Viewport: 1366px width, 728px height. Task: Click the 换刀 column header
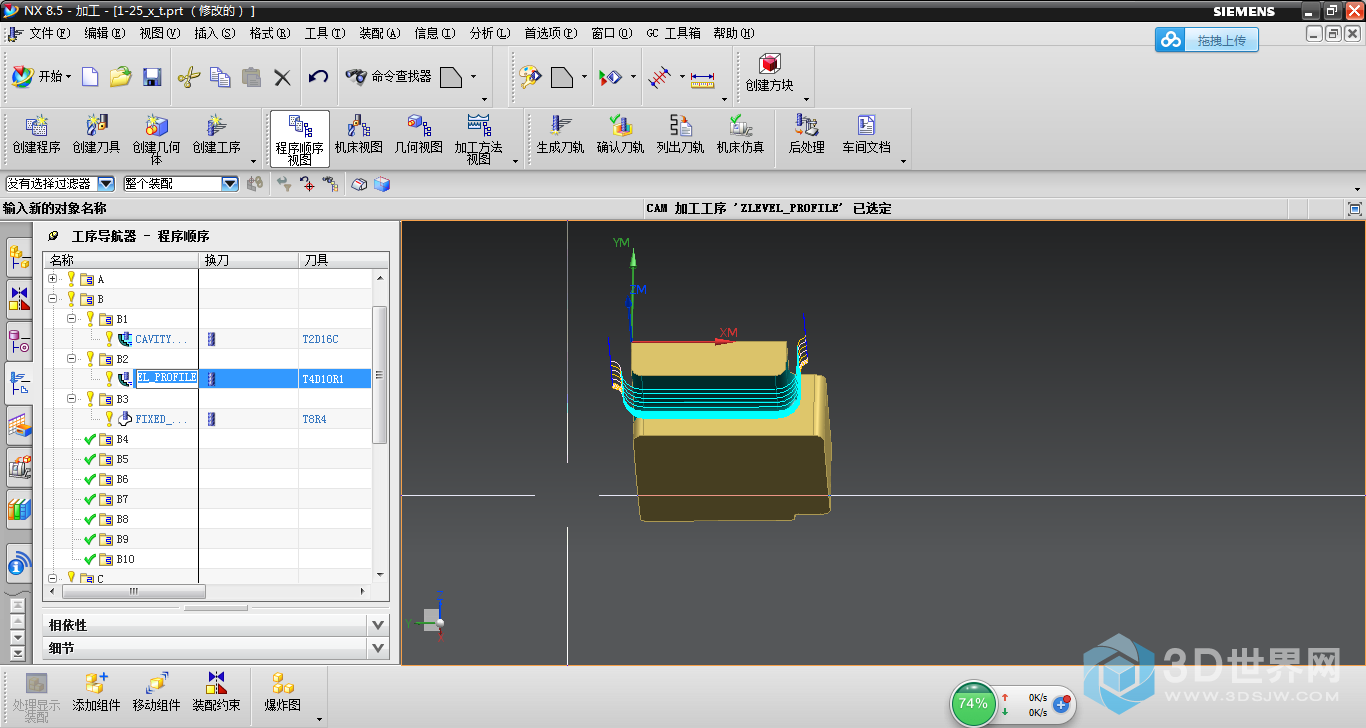(x=248, y=260)
